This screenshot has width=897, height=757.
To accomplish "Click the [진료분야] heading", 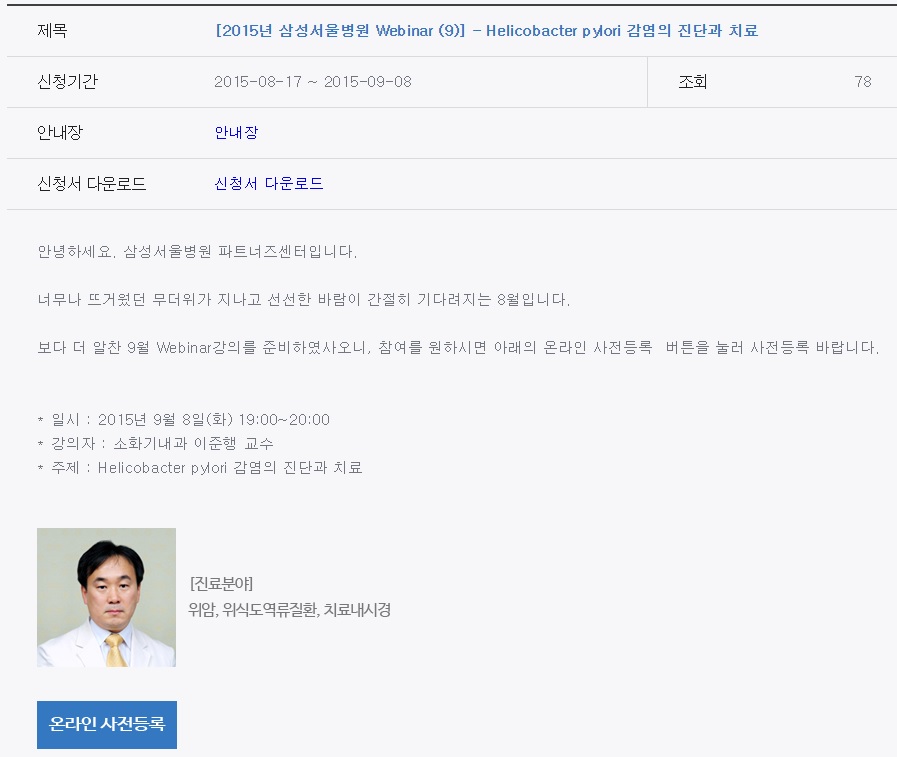I will pyautogui.click(x=221, y=584).
